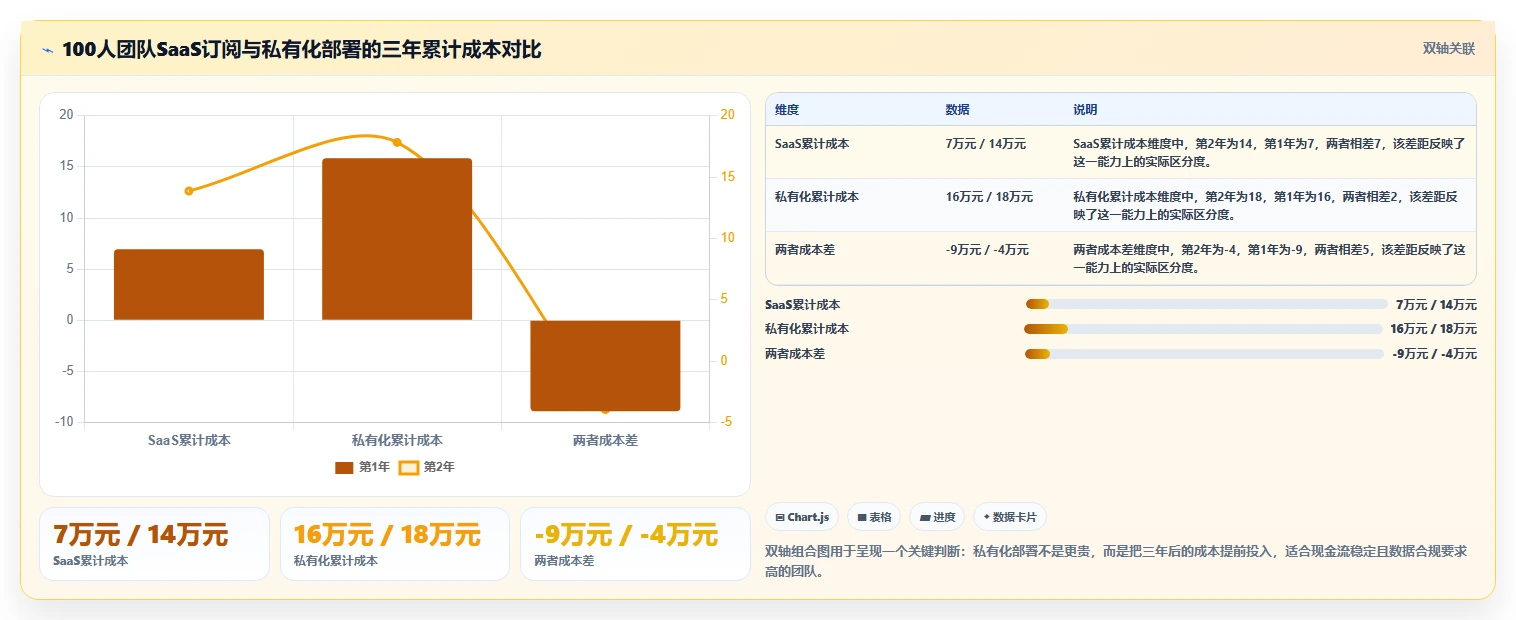This screenshot has height=620, width=1516.
Task: Click the SaaS累计成本 x-axis label
Action: 189,440
